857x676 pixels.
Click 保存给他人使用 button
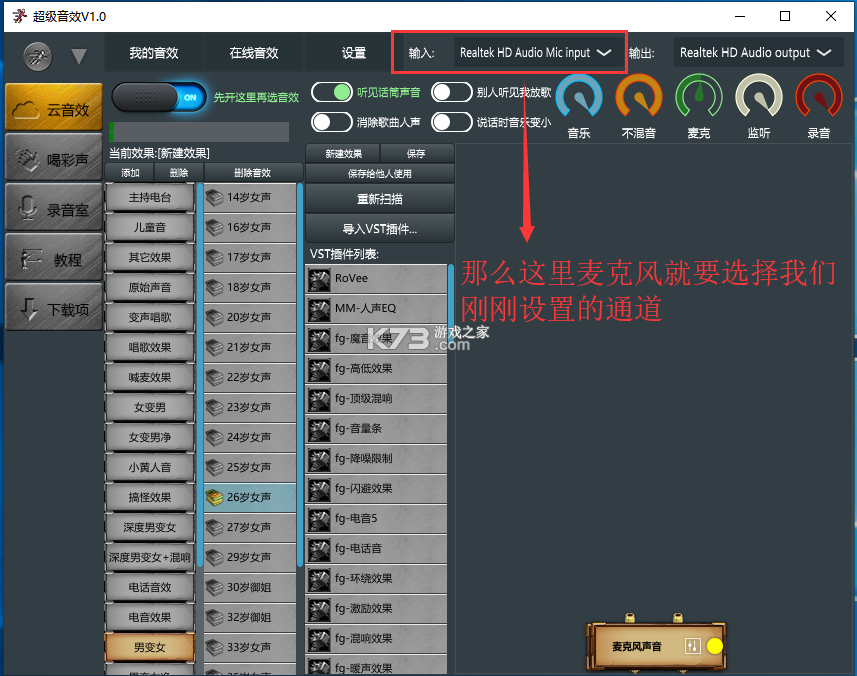point(380,174)
